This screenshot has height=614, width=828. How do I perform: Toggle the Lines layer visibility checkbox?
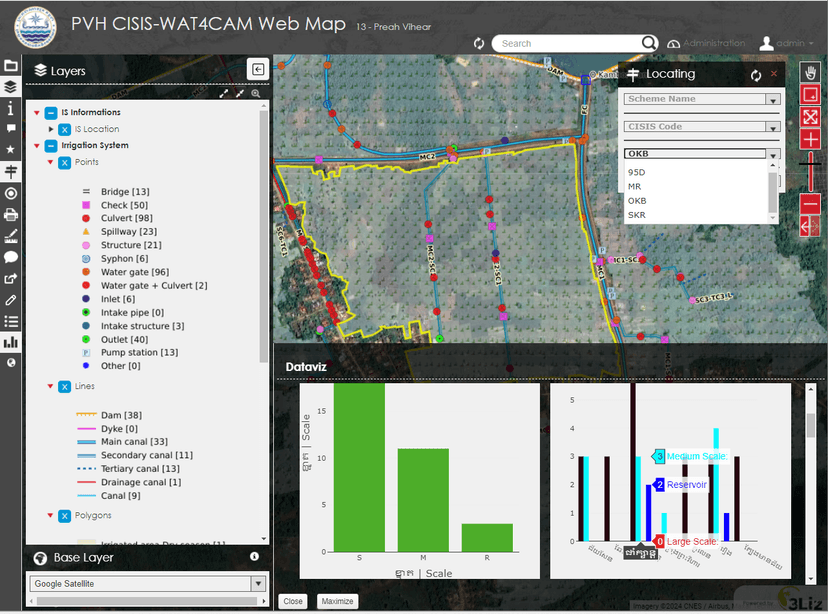(65, 386)
